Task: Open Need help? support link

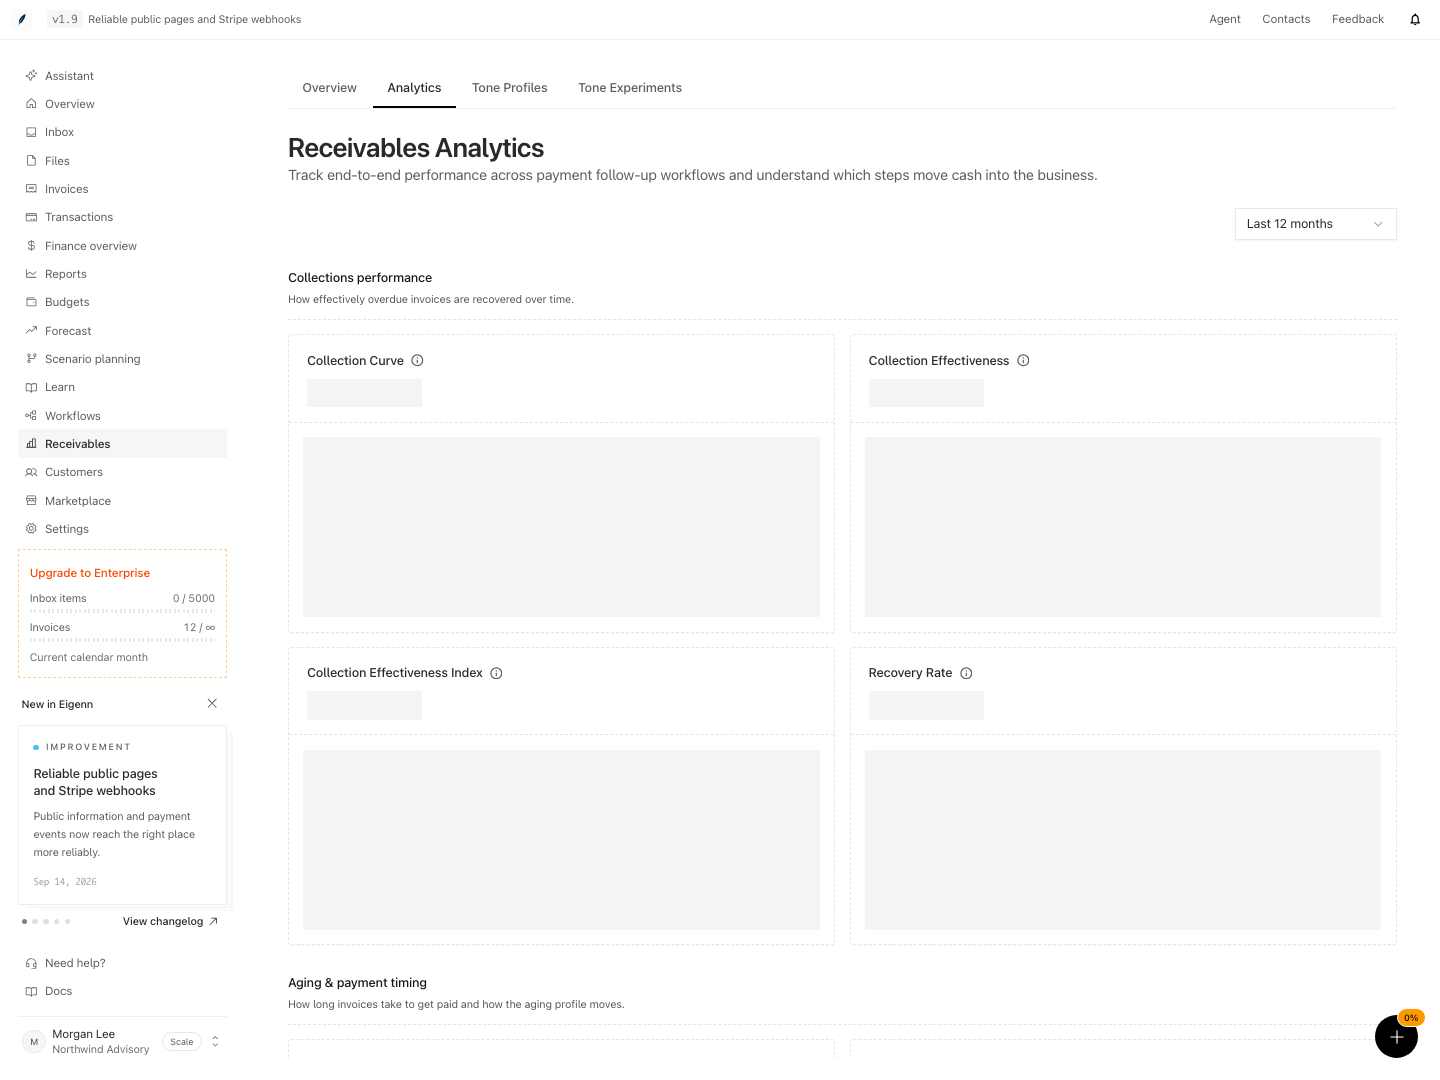Action: pos(122,963)
